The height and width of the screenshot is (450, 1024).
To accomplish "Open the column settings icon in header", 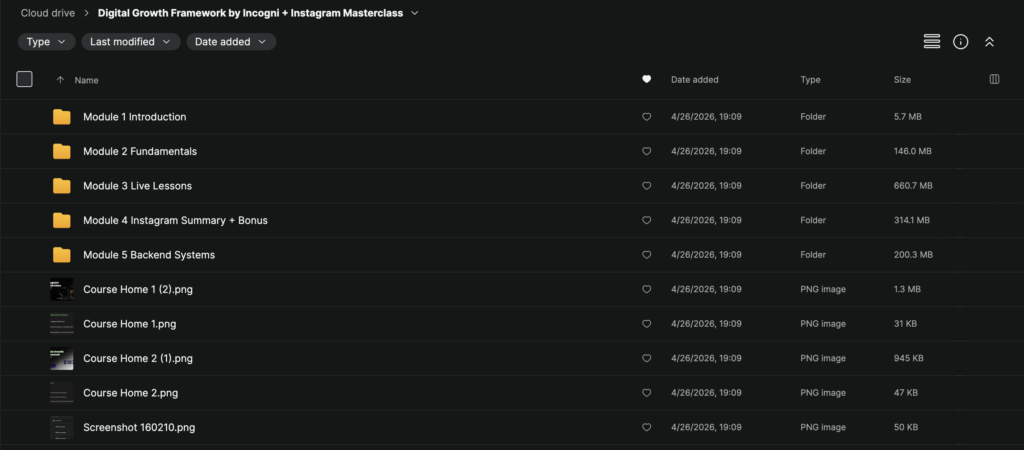I will (x=994, y=80).
